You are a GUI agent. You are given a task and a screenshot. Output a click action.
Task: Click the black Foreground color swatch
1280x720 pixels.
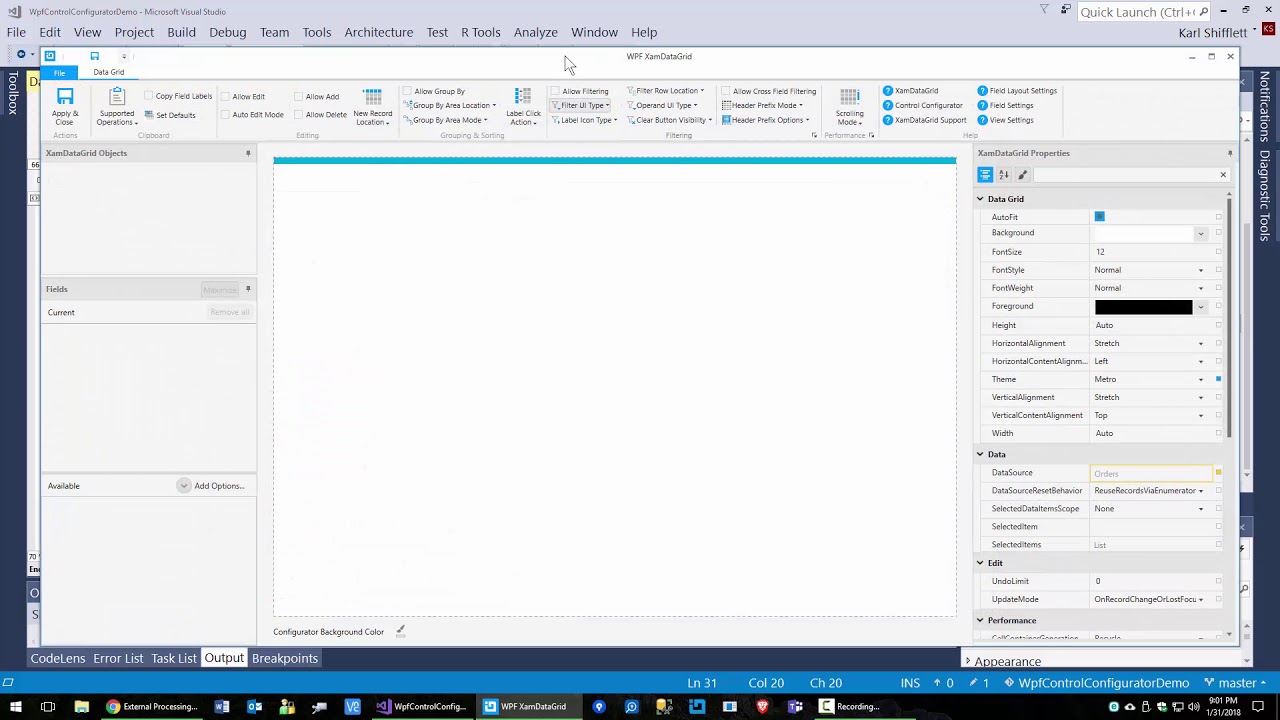point(1143,307)
